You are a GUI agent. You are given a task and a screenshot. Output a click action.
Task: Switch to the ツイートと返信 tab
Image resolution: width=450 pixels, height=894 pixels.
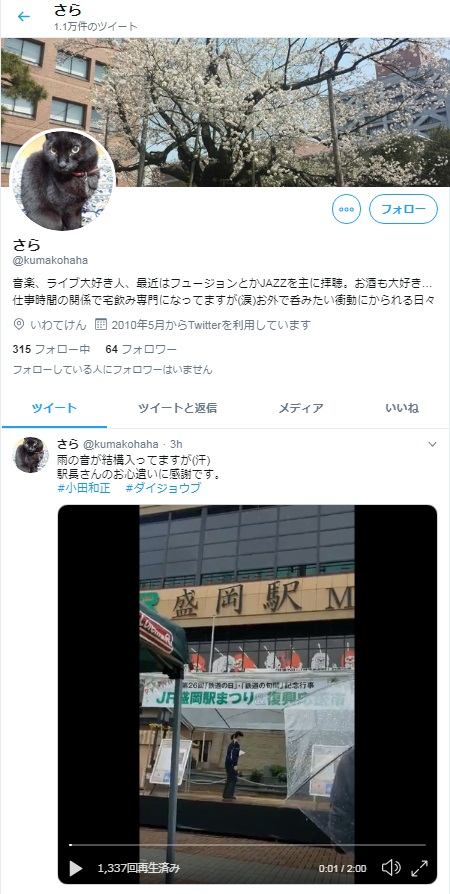pos(177,408)
